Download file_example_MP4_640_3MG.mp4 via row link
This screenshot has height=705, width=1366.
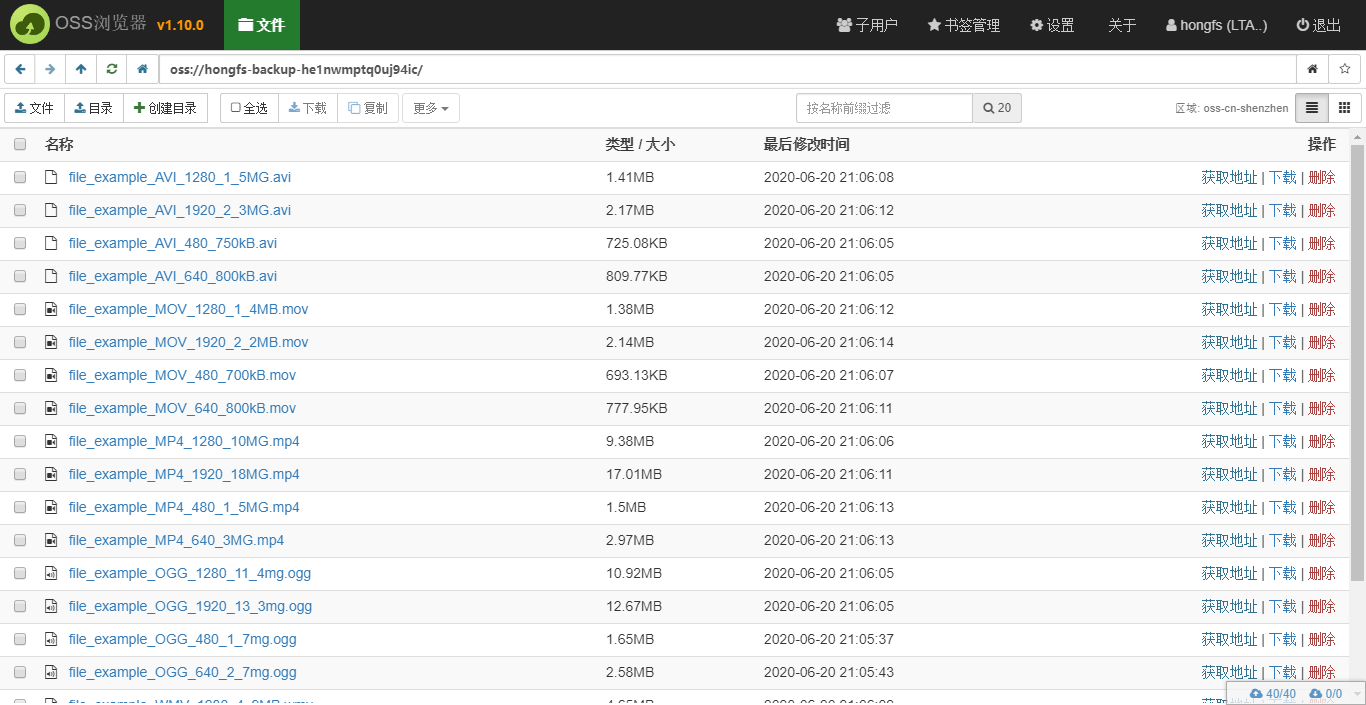click(1283, 540)
